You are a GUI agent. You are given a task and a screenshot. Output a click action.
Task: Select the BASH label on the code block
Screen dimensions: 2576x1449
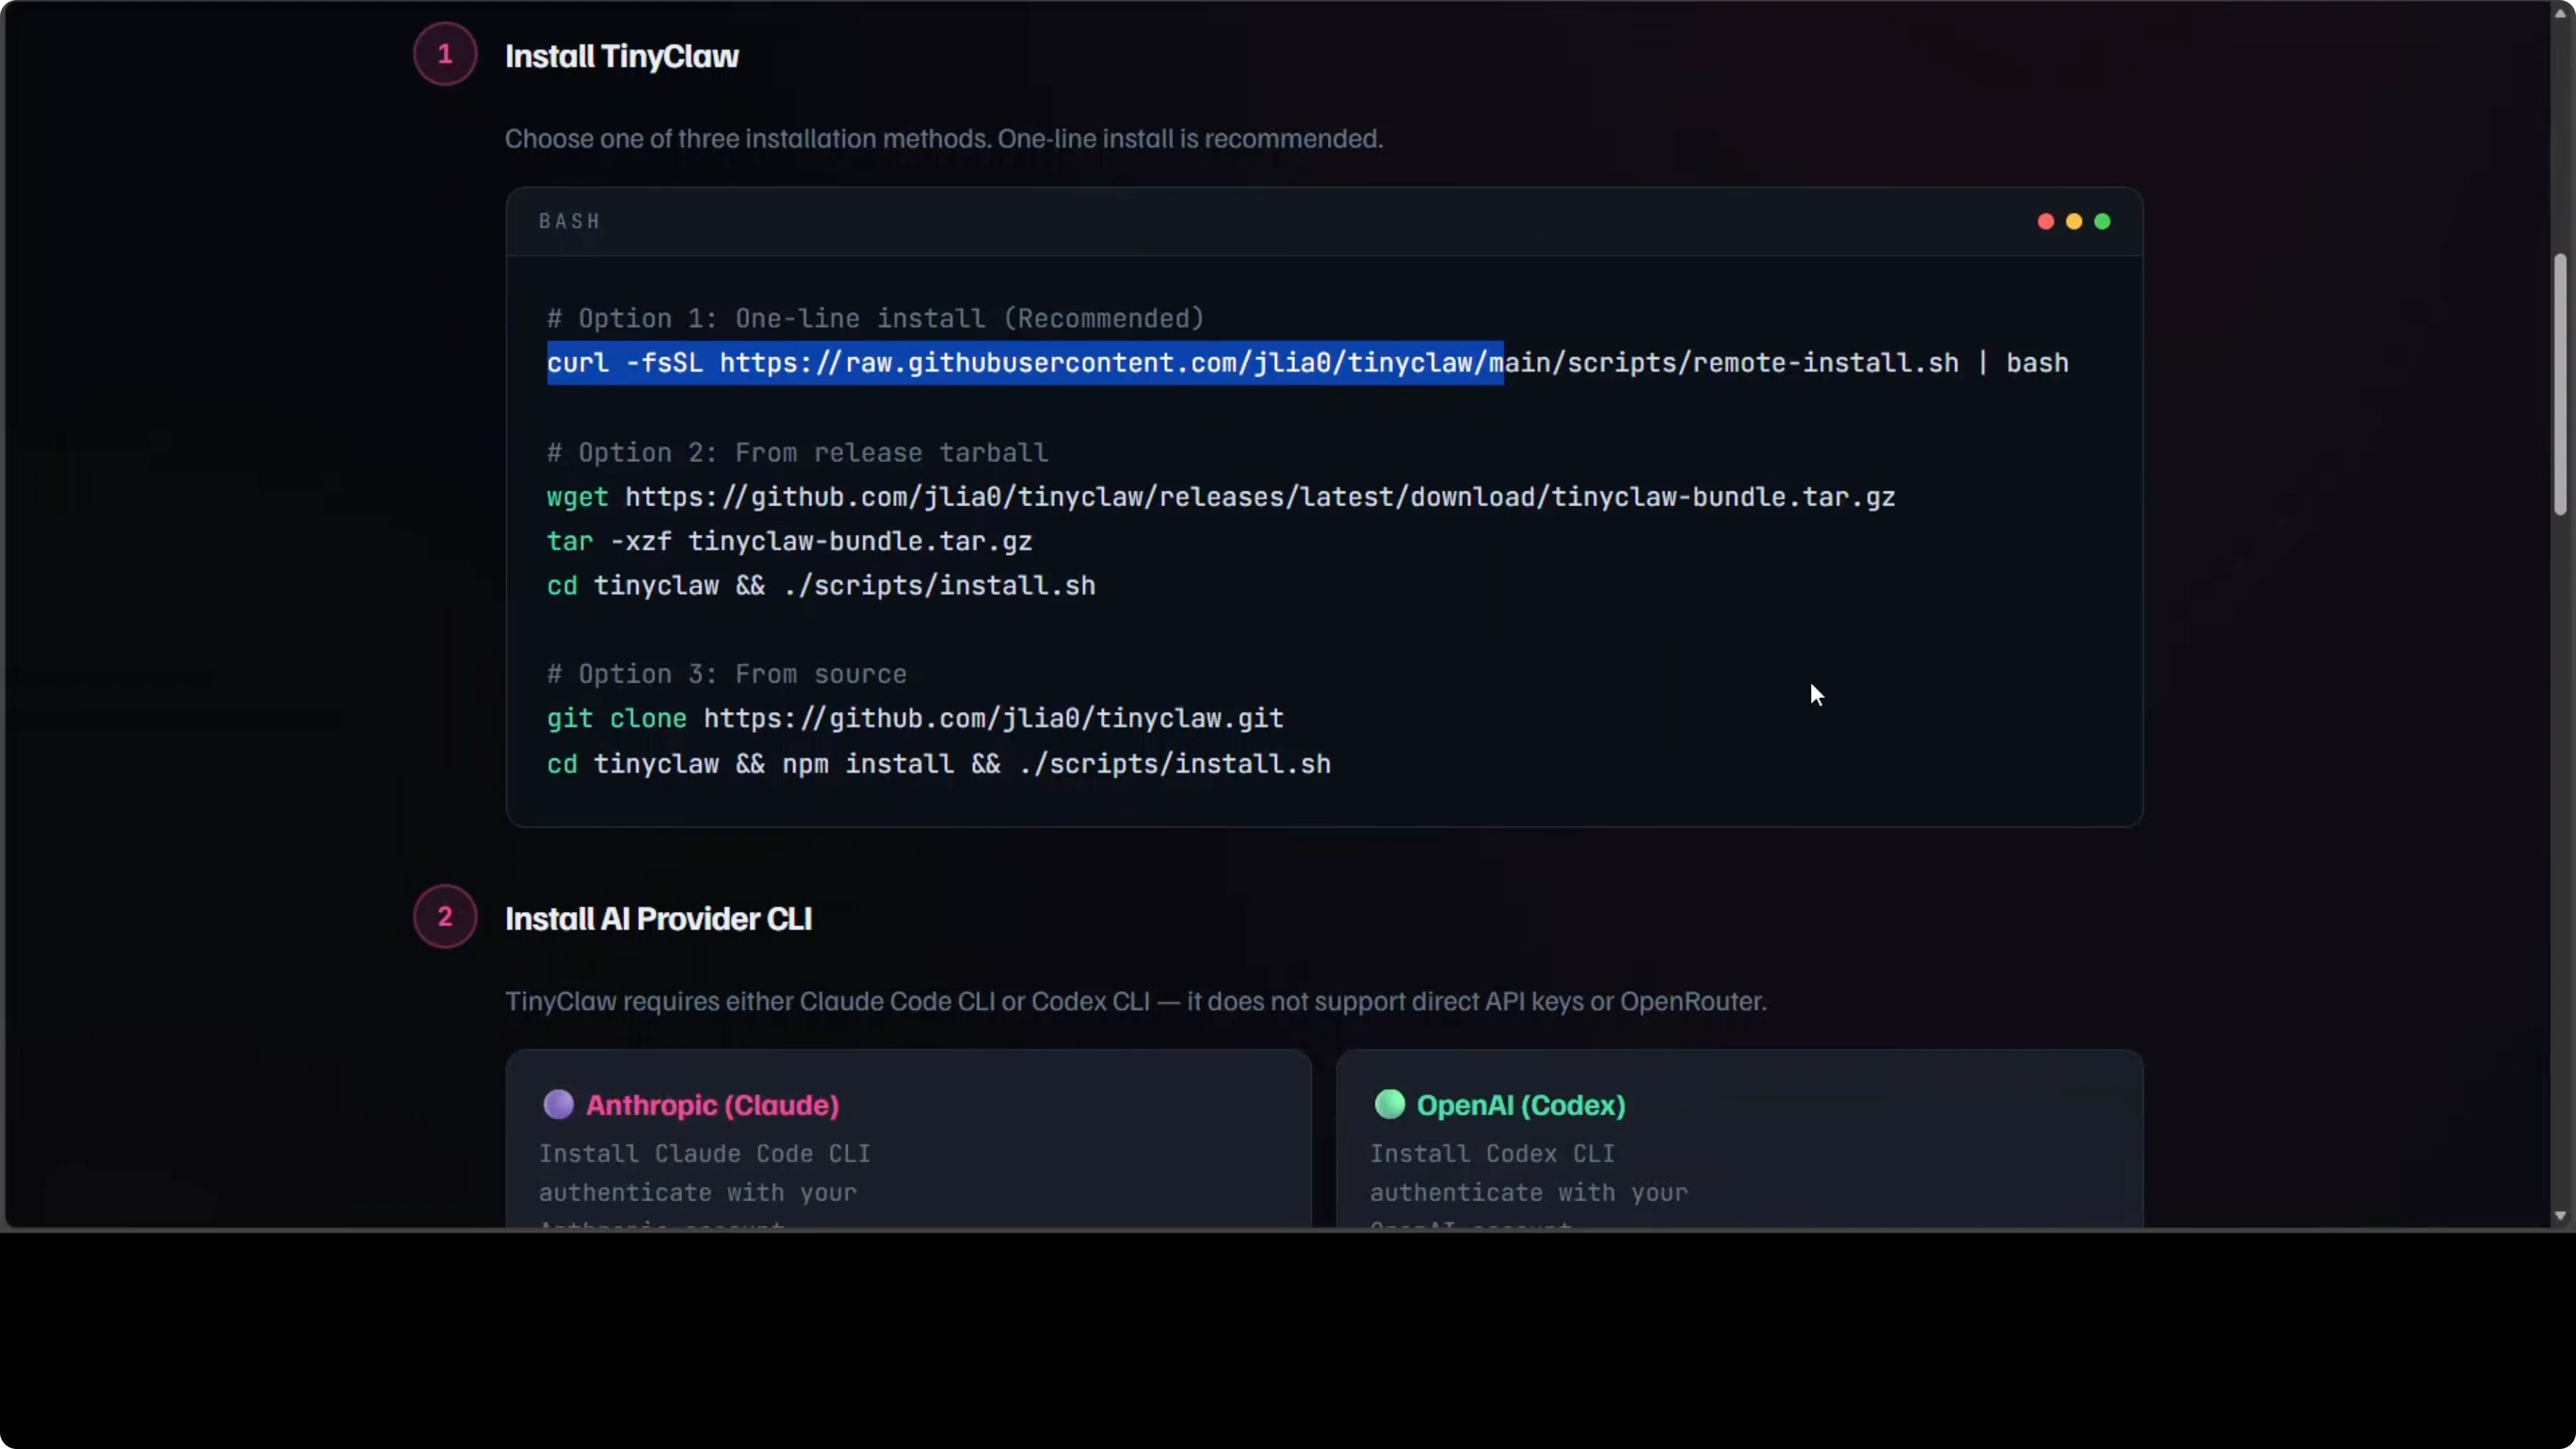pos(569,221)
